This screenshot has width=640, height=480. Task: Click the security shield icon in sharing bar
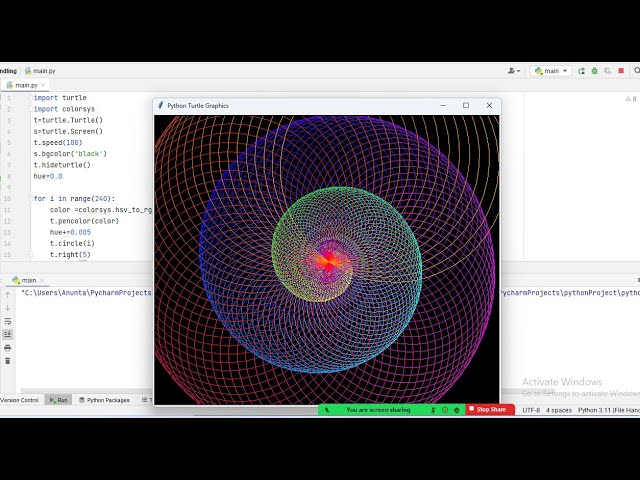(457, 410)
